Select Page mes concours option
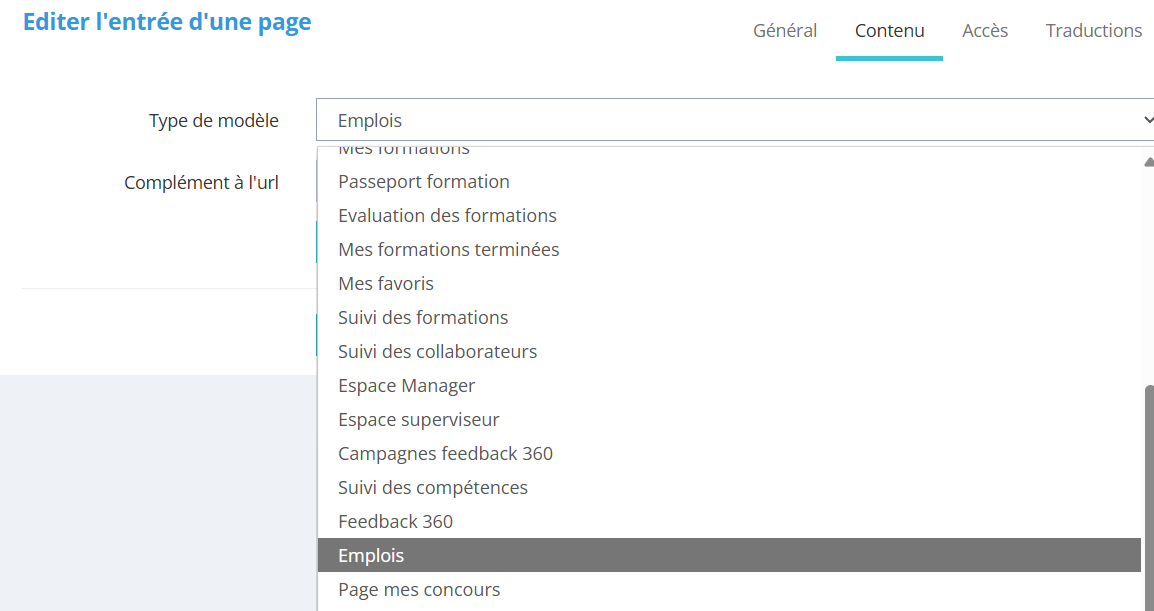Viewport: 1154px width, 611px height. 419,590
